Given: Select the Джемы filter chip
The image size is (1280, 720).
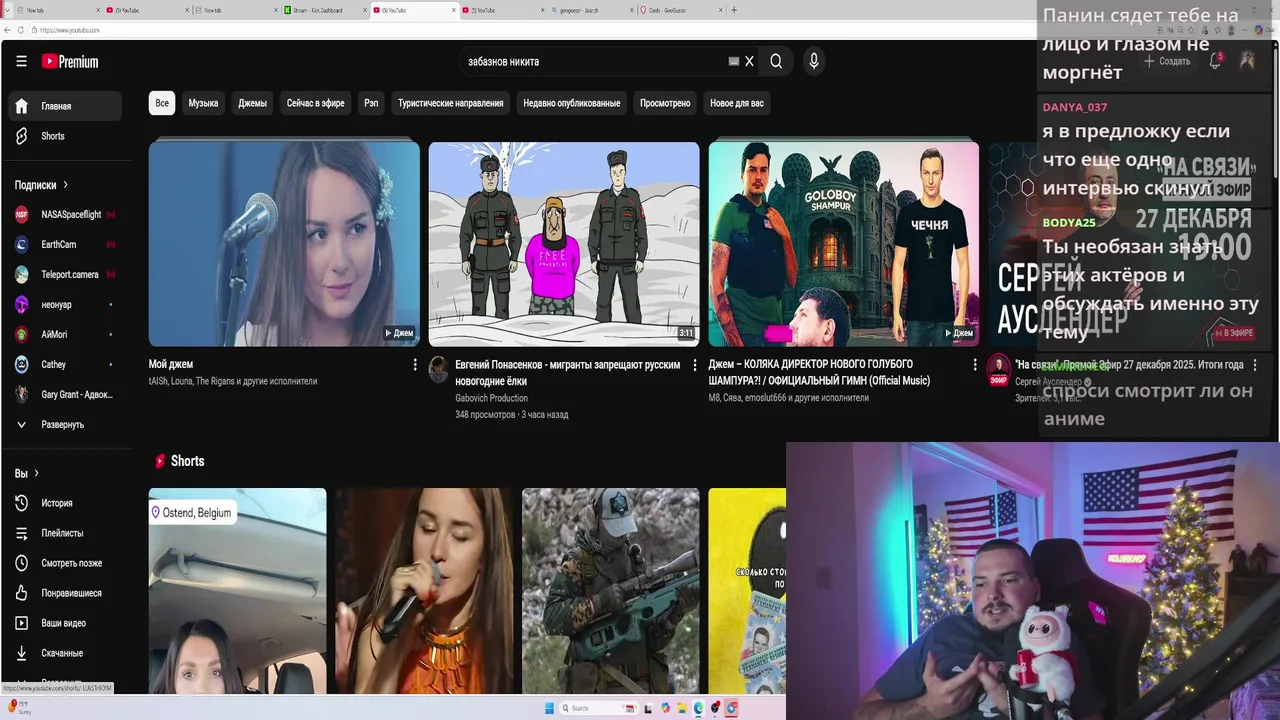Looking at the screenshot, I should (x=252, y=103).
